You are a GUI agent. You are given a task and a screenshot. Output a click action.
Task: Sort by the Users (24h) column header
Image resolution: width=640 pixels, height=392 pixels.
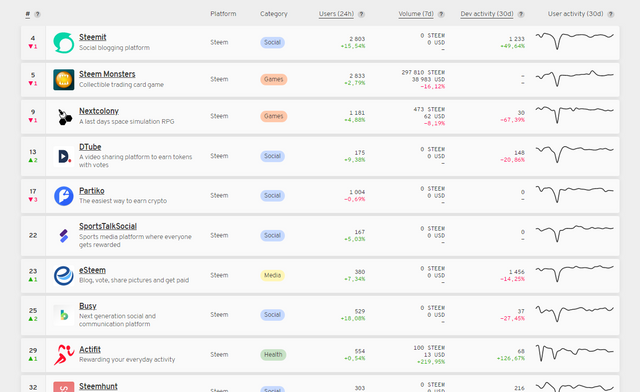coord(336,14)
